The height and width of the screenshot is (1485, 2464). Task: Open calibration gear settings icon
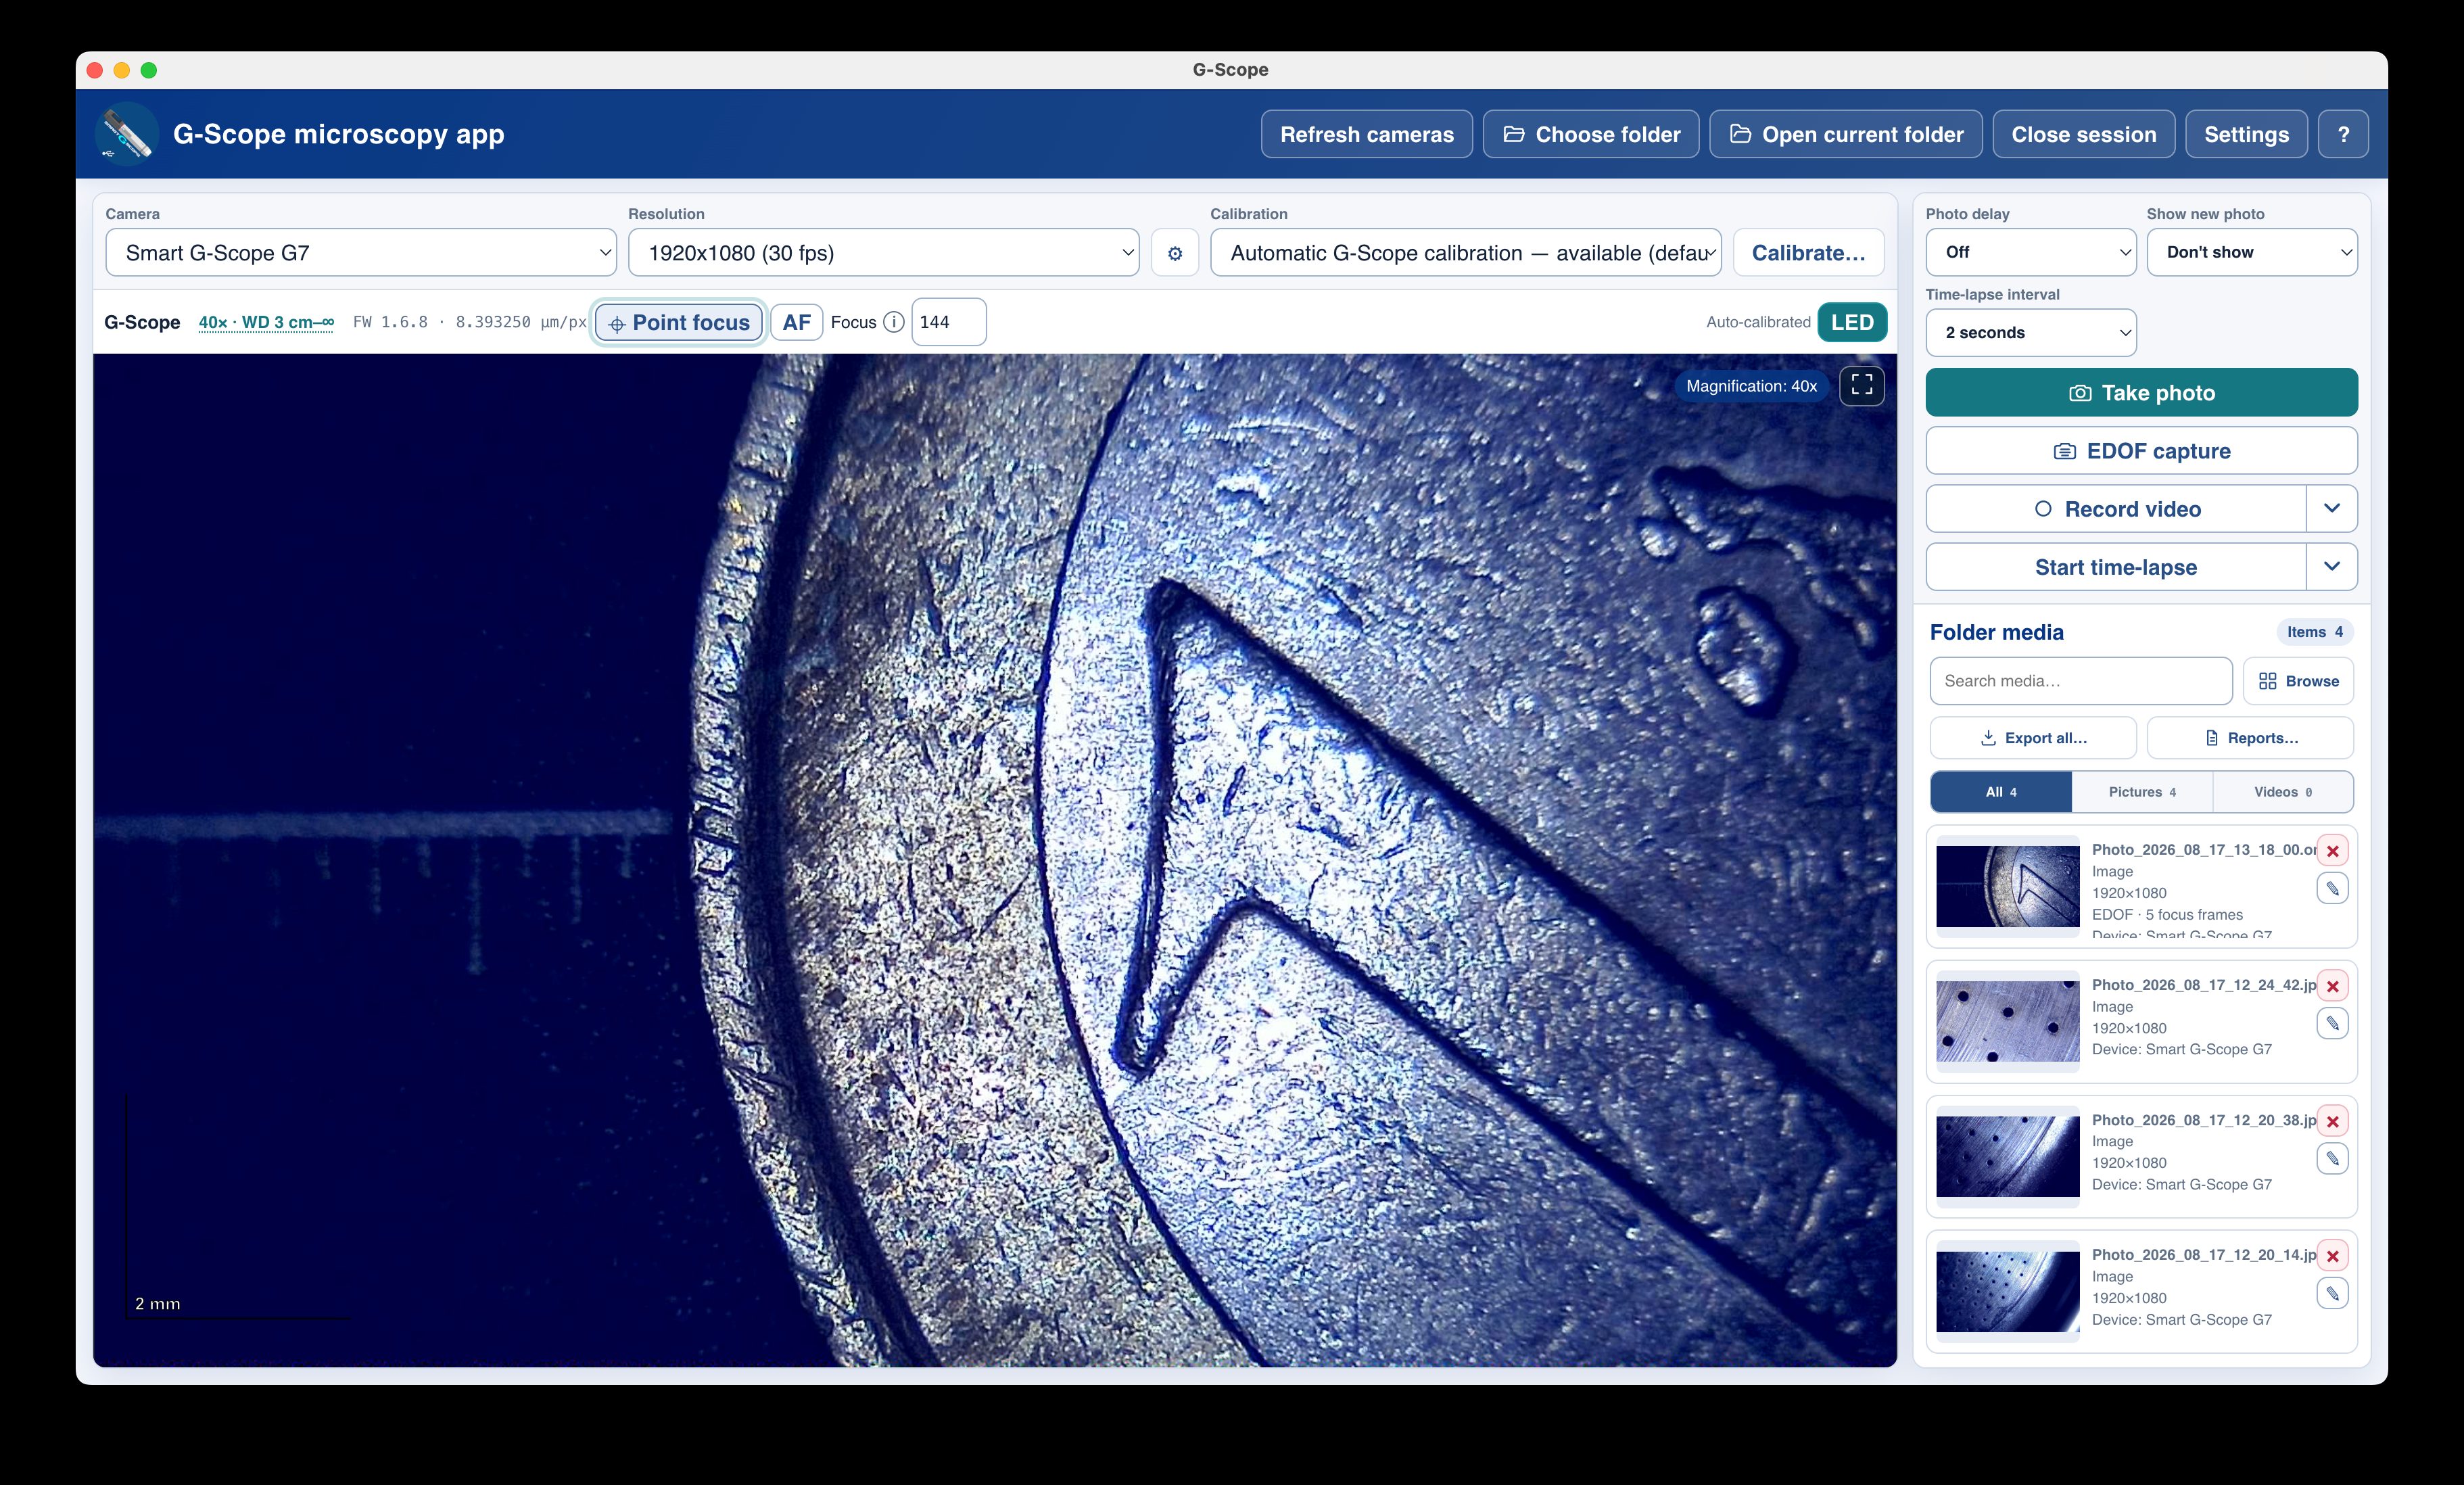pyautogui.click(x=1175, y=253)
